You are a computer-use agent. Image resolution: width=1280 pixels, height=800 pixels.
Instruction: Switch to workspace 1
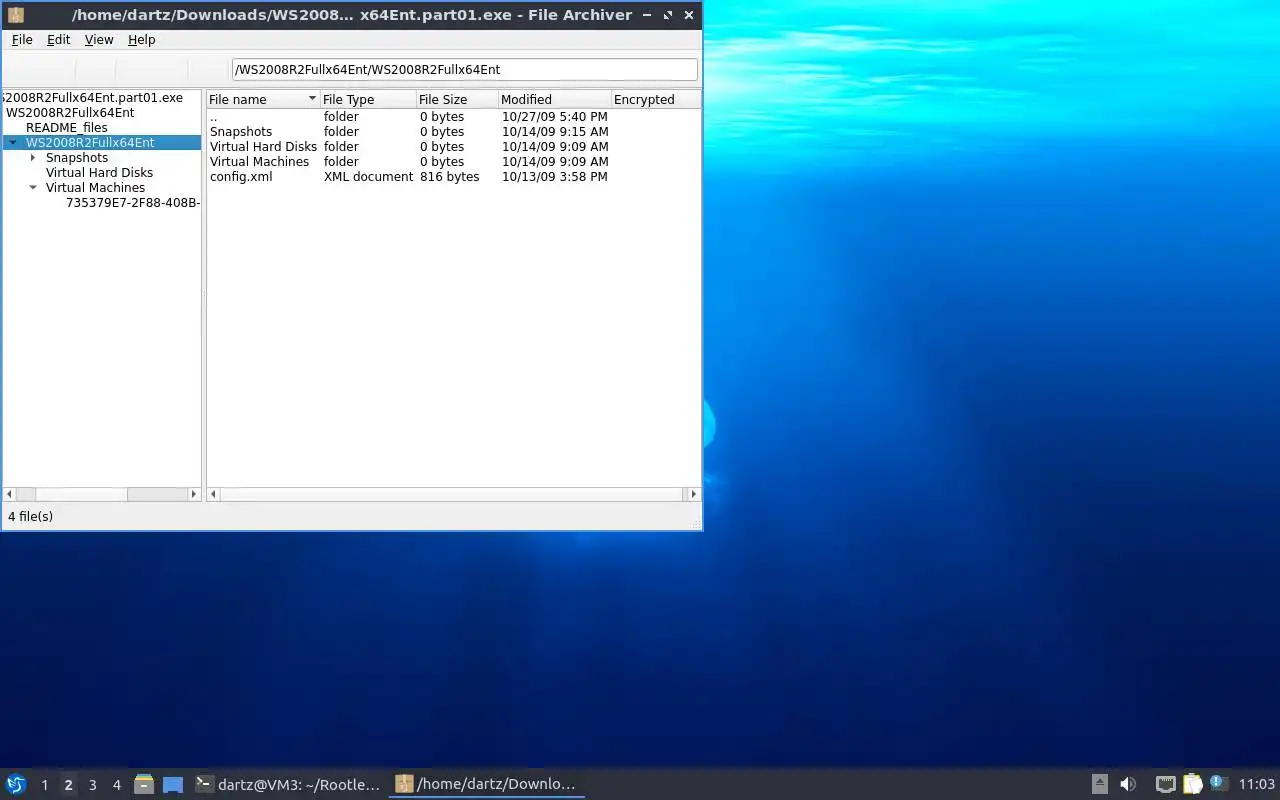point(44,785)
